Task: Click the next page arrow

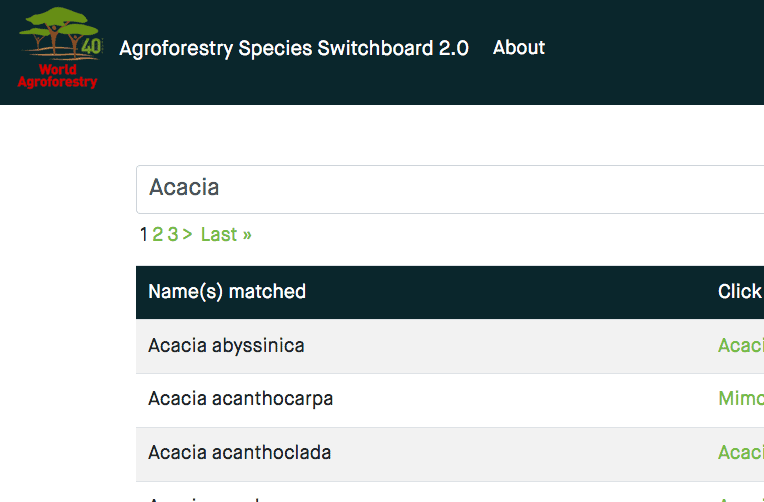Action: [x=188, y=235]
